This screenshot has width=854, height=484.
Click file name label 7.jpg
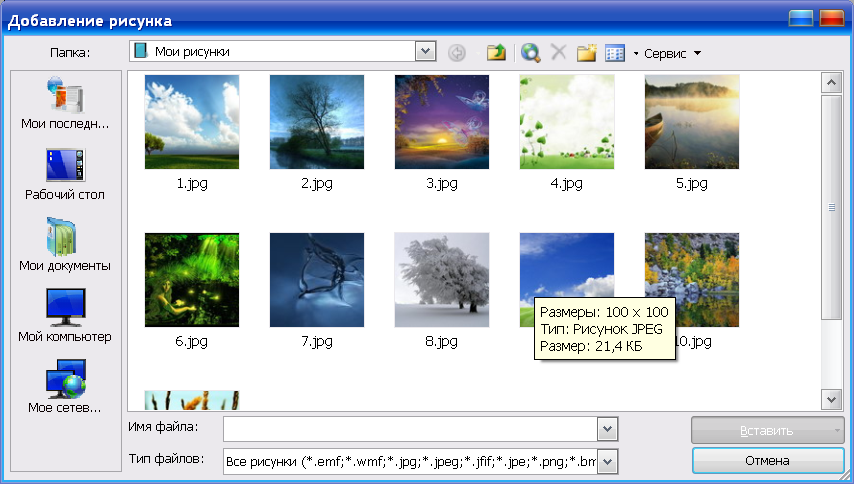tap(317, 341)
